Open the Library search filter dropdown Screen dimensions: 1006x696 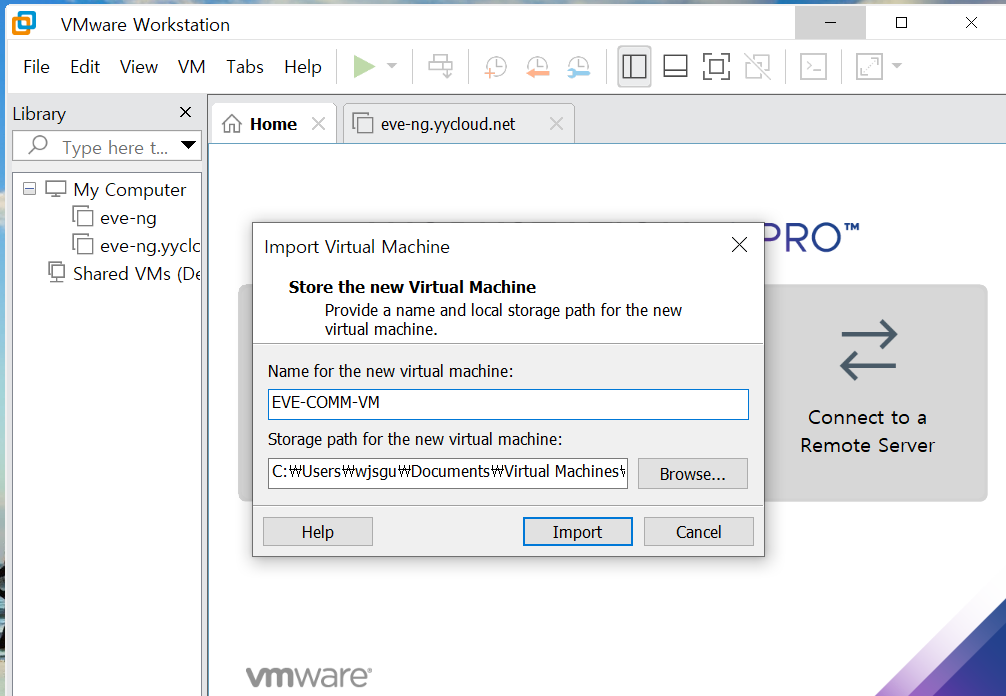tap(188, 145)
